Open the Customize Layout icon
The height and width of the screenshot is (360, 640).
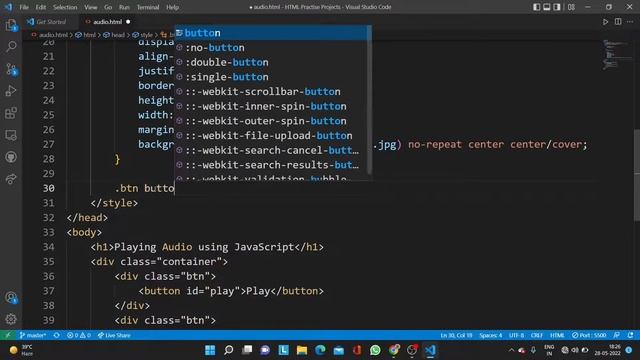pos(571,7)
